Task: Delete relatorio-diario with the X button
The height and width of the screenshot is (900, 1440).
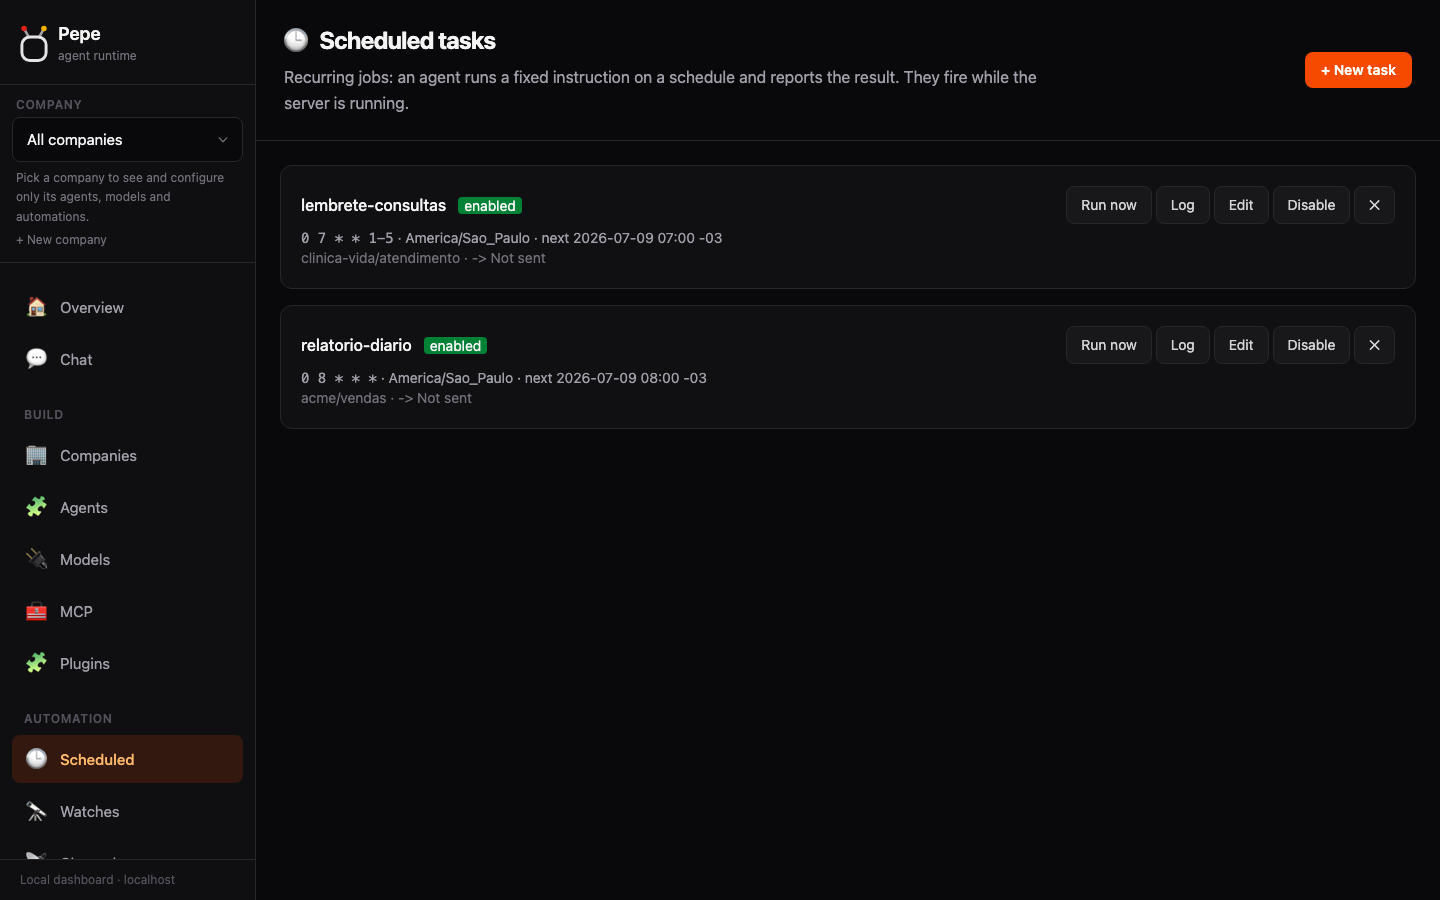Action: tap(1374, 345)
